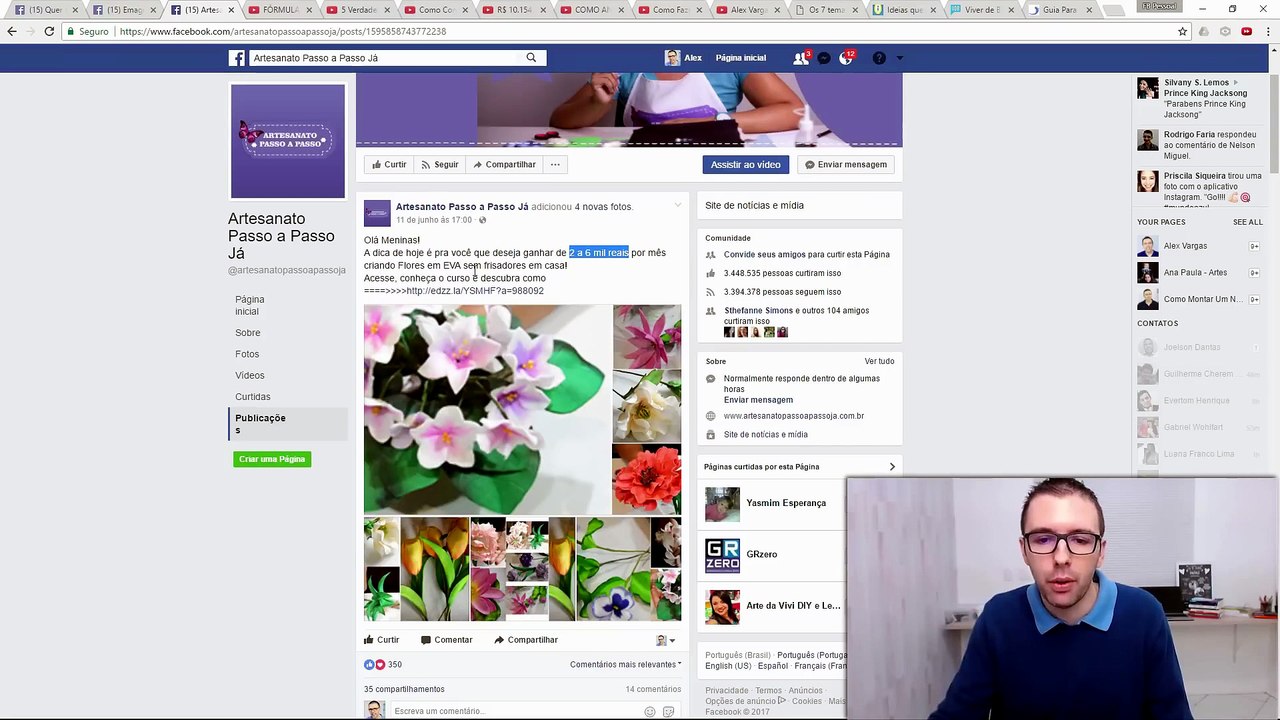1280x720 pixels.
Task: Click the browser address bar
Action: tap(620, 31)
